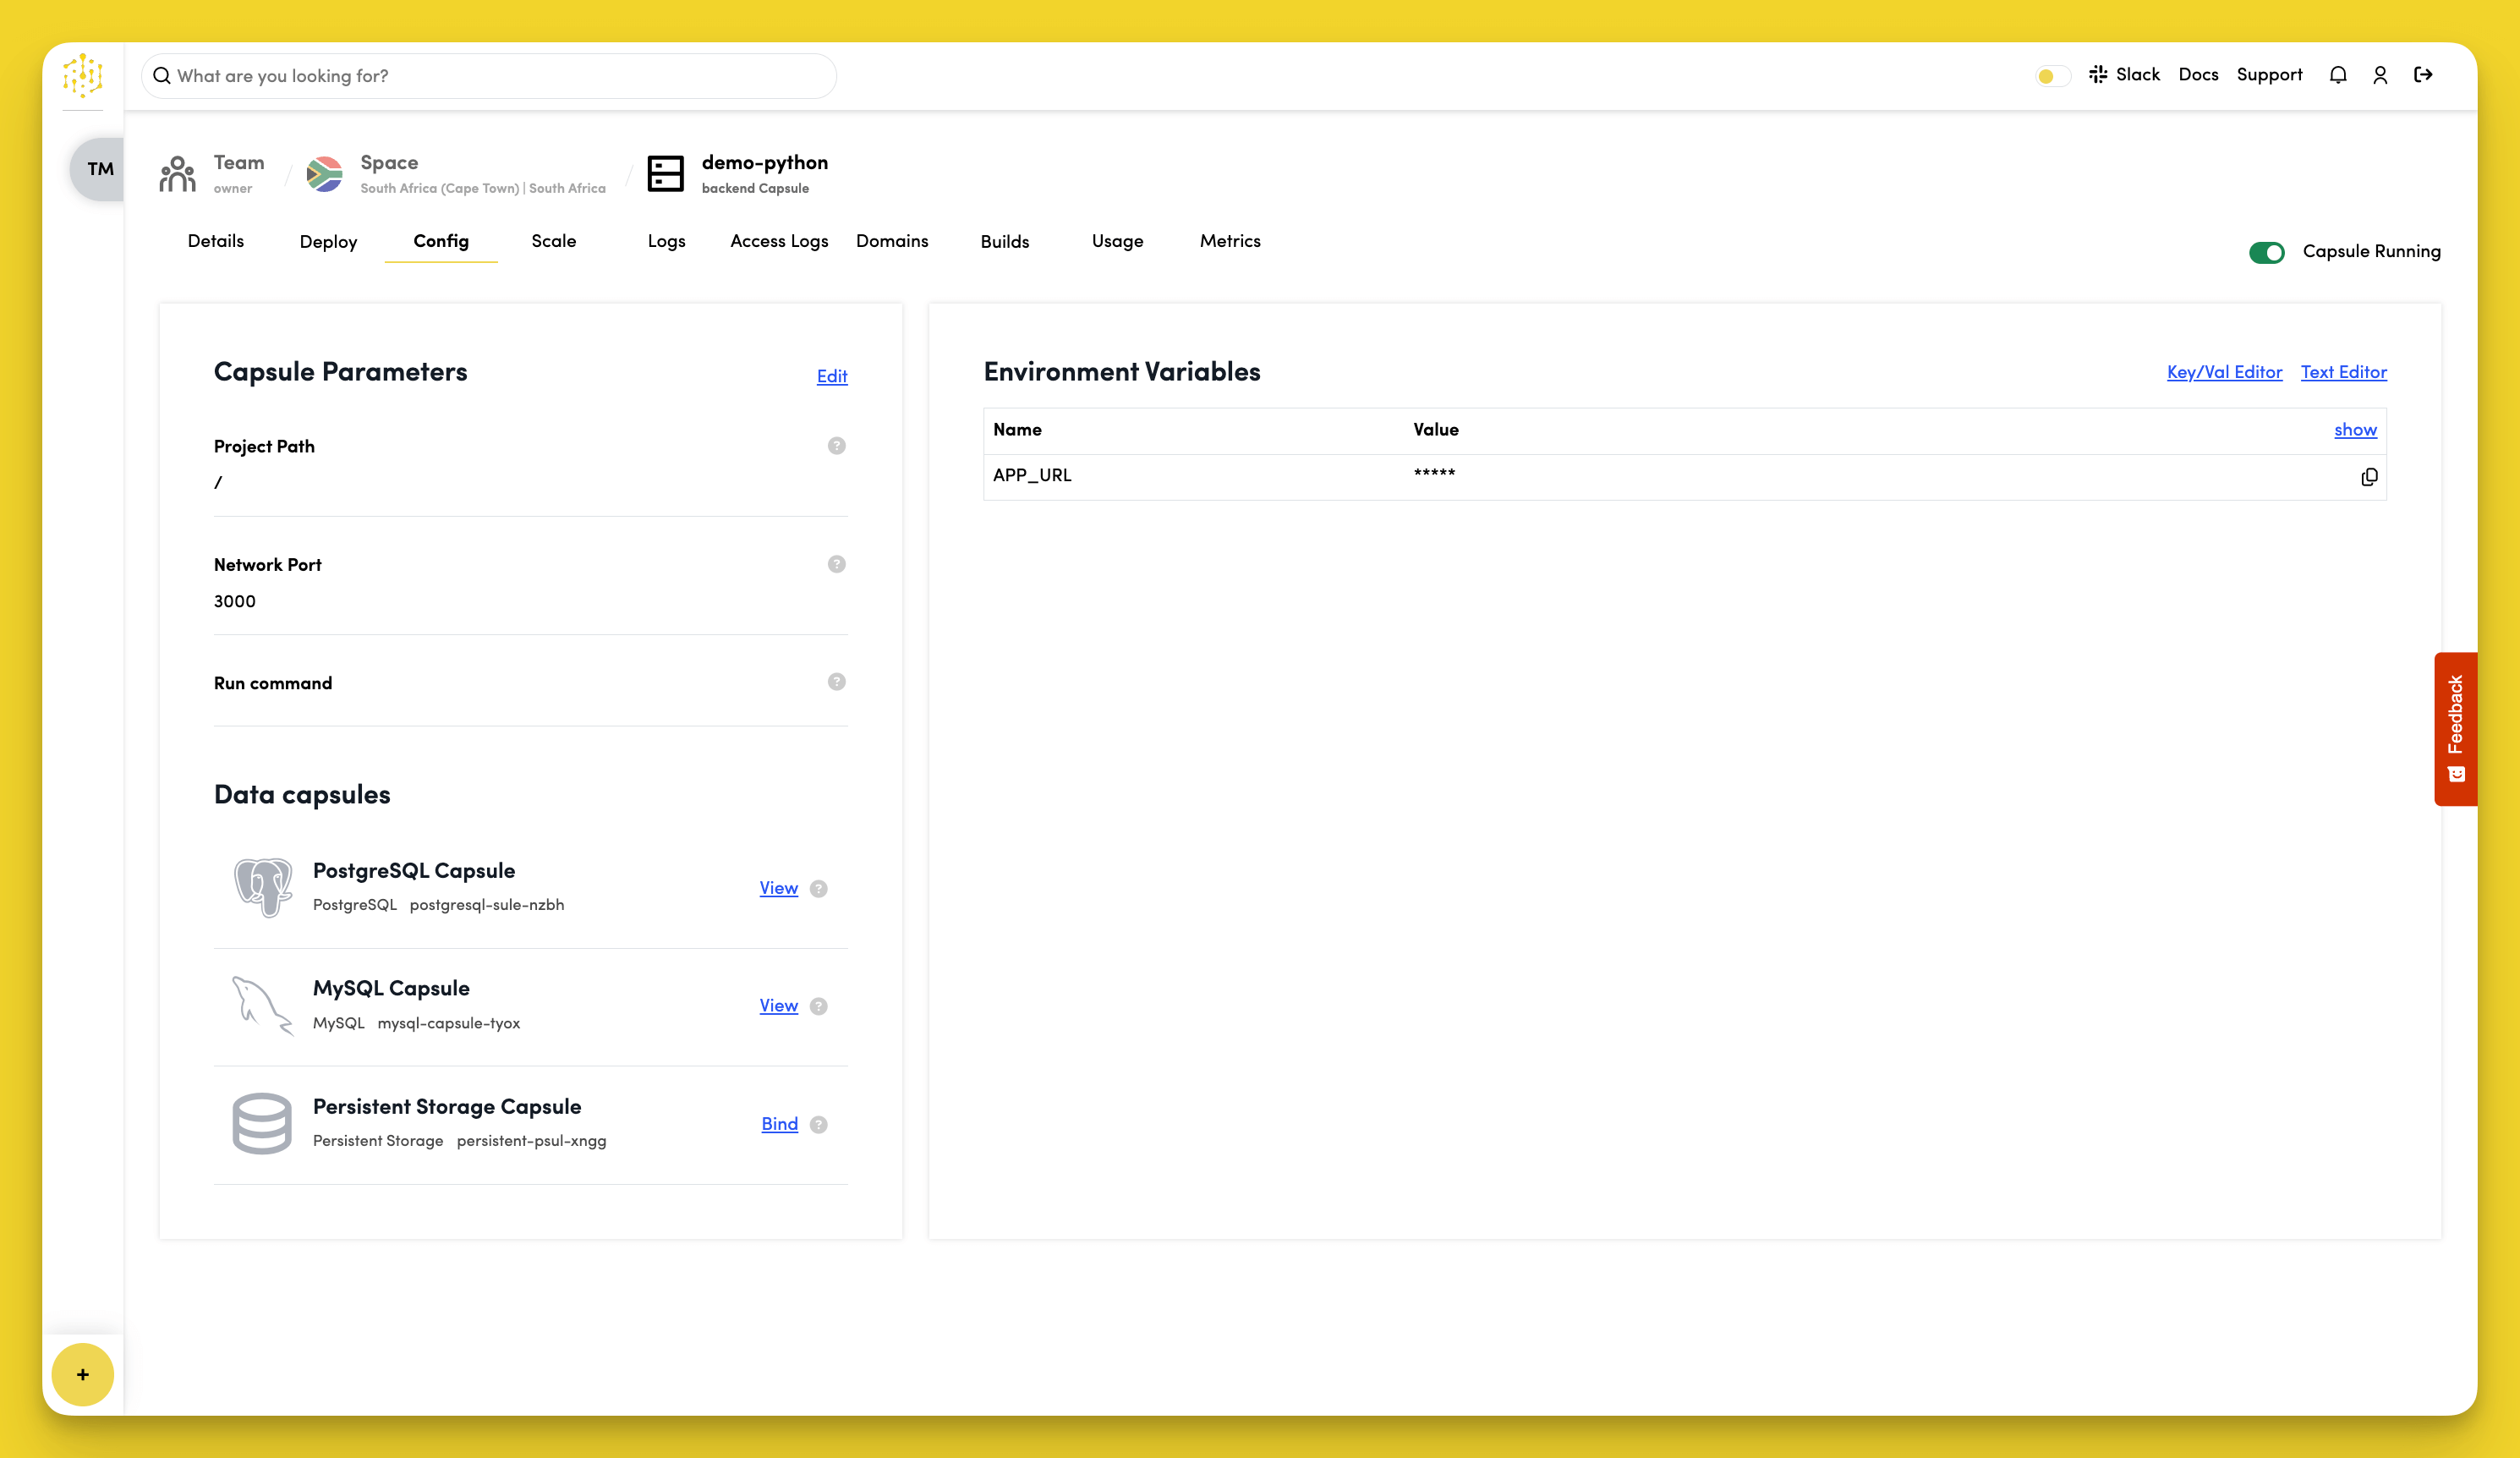Image resolution: width=2520 pixels, height=1458 pixels.
Task: Click the search magnifier icon
Action: pyautogui.click(x=163, y=75)
